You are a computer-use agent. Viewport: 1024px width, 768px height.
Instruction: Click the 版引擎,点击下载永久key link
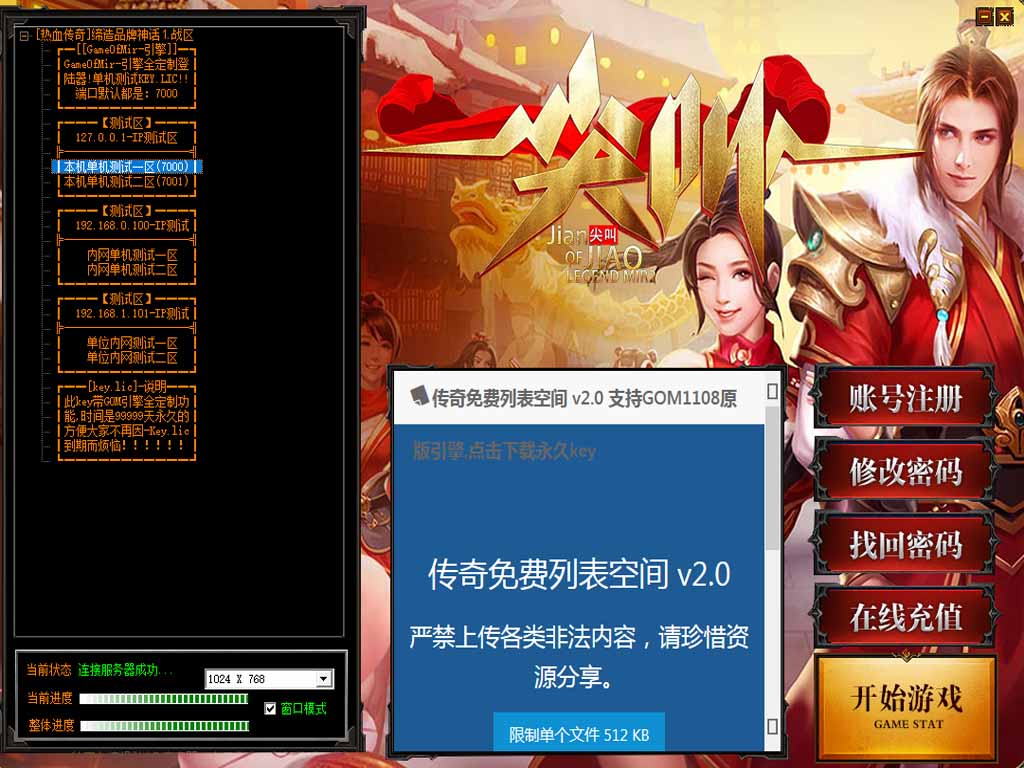point(504,451)
